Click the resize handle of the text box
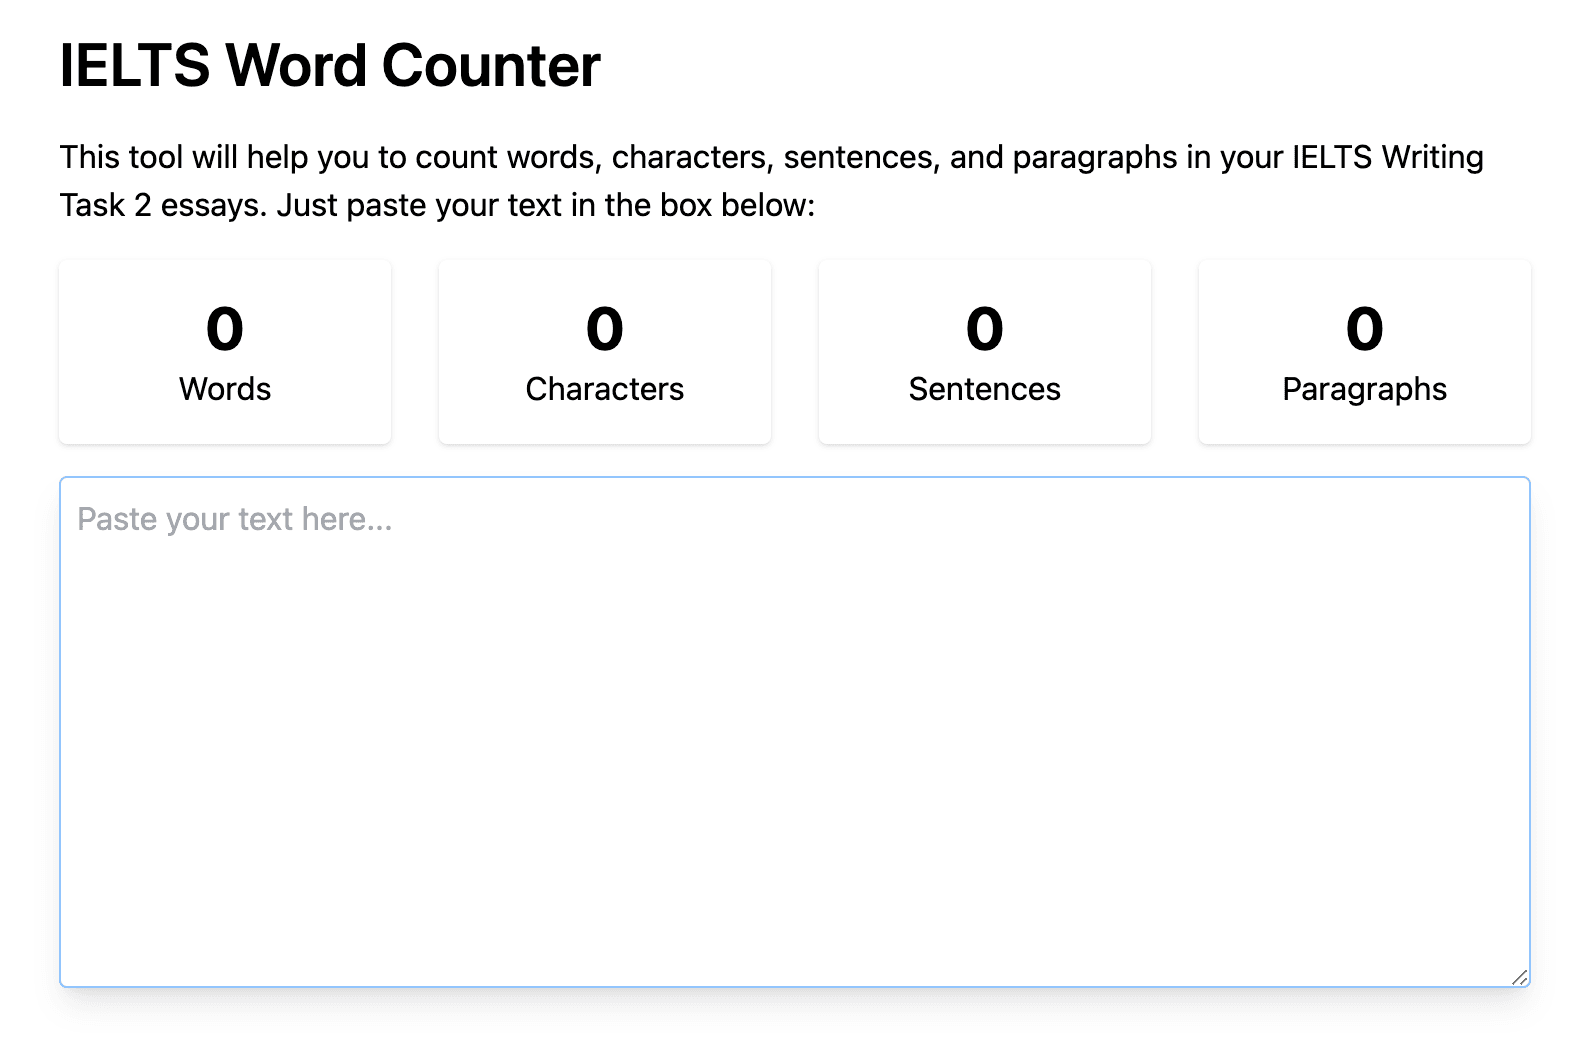Viewport: 1584px width, 1062px height. 1519,977
